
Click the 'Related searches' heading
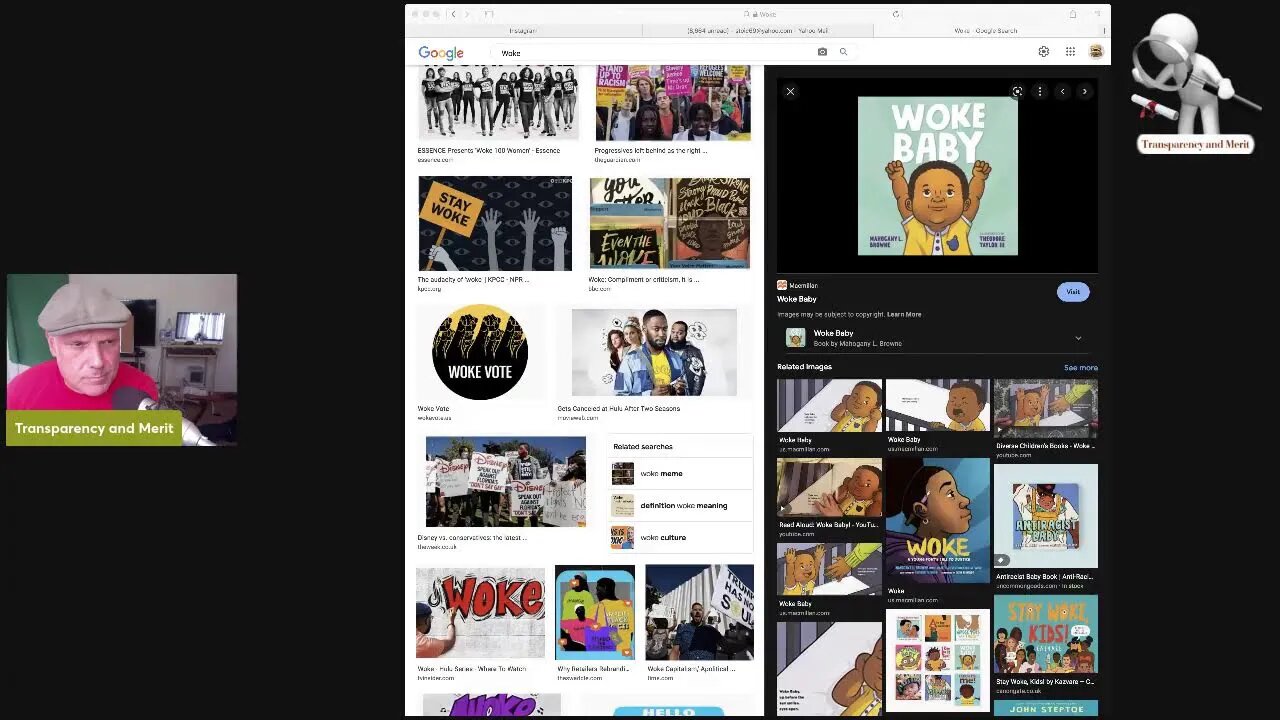(643, 447)
